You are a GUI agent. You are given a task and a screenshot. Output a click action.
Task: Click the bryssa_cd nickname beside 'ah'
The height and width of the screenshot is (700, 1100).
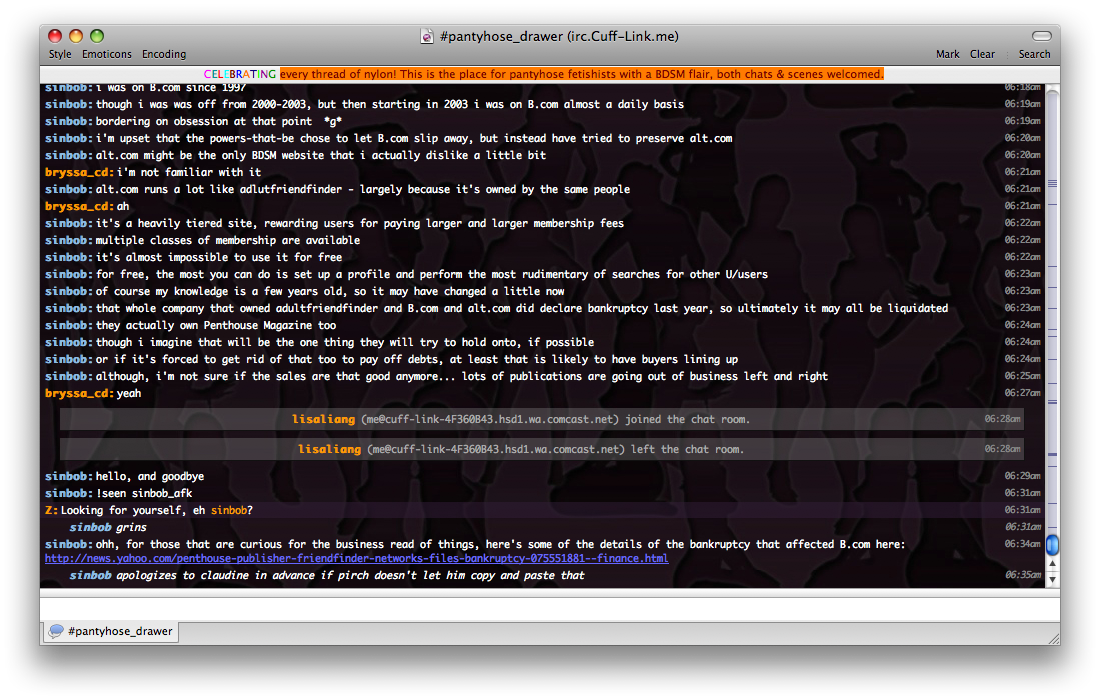point(79,206)
